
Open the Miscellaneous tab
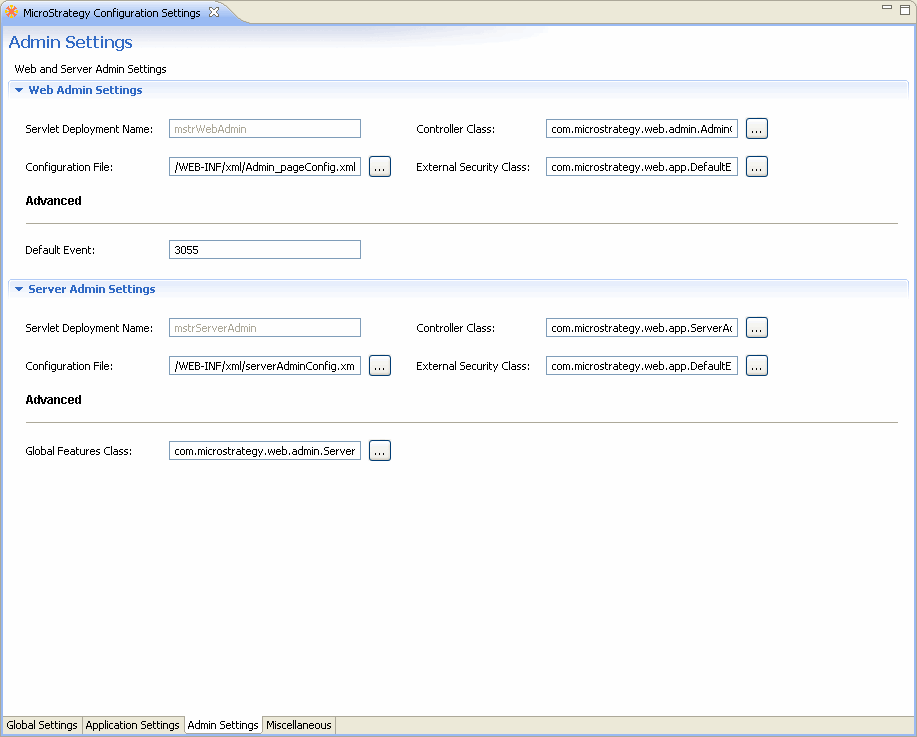299,725
